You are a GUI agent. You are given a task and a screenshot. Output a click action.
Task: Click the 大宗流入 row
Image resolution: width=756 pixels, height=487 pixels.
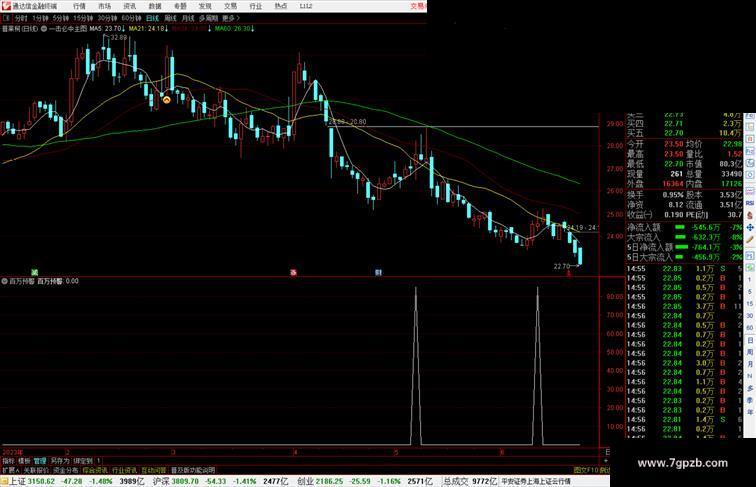click(x=685, y=237)
